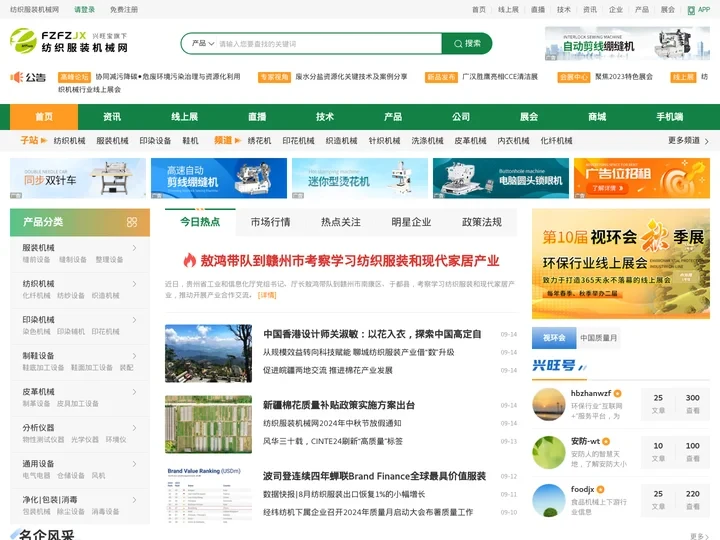Open 安防-wt avatar image
This screenshot has height=540, width=720.
click(548, 452)
